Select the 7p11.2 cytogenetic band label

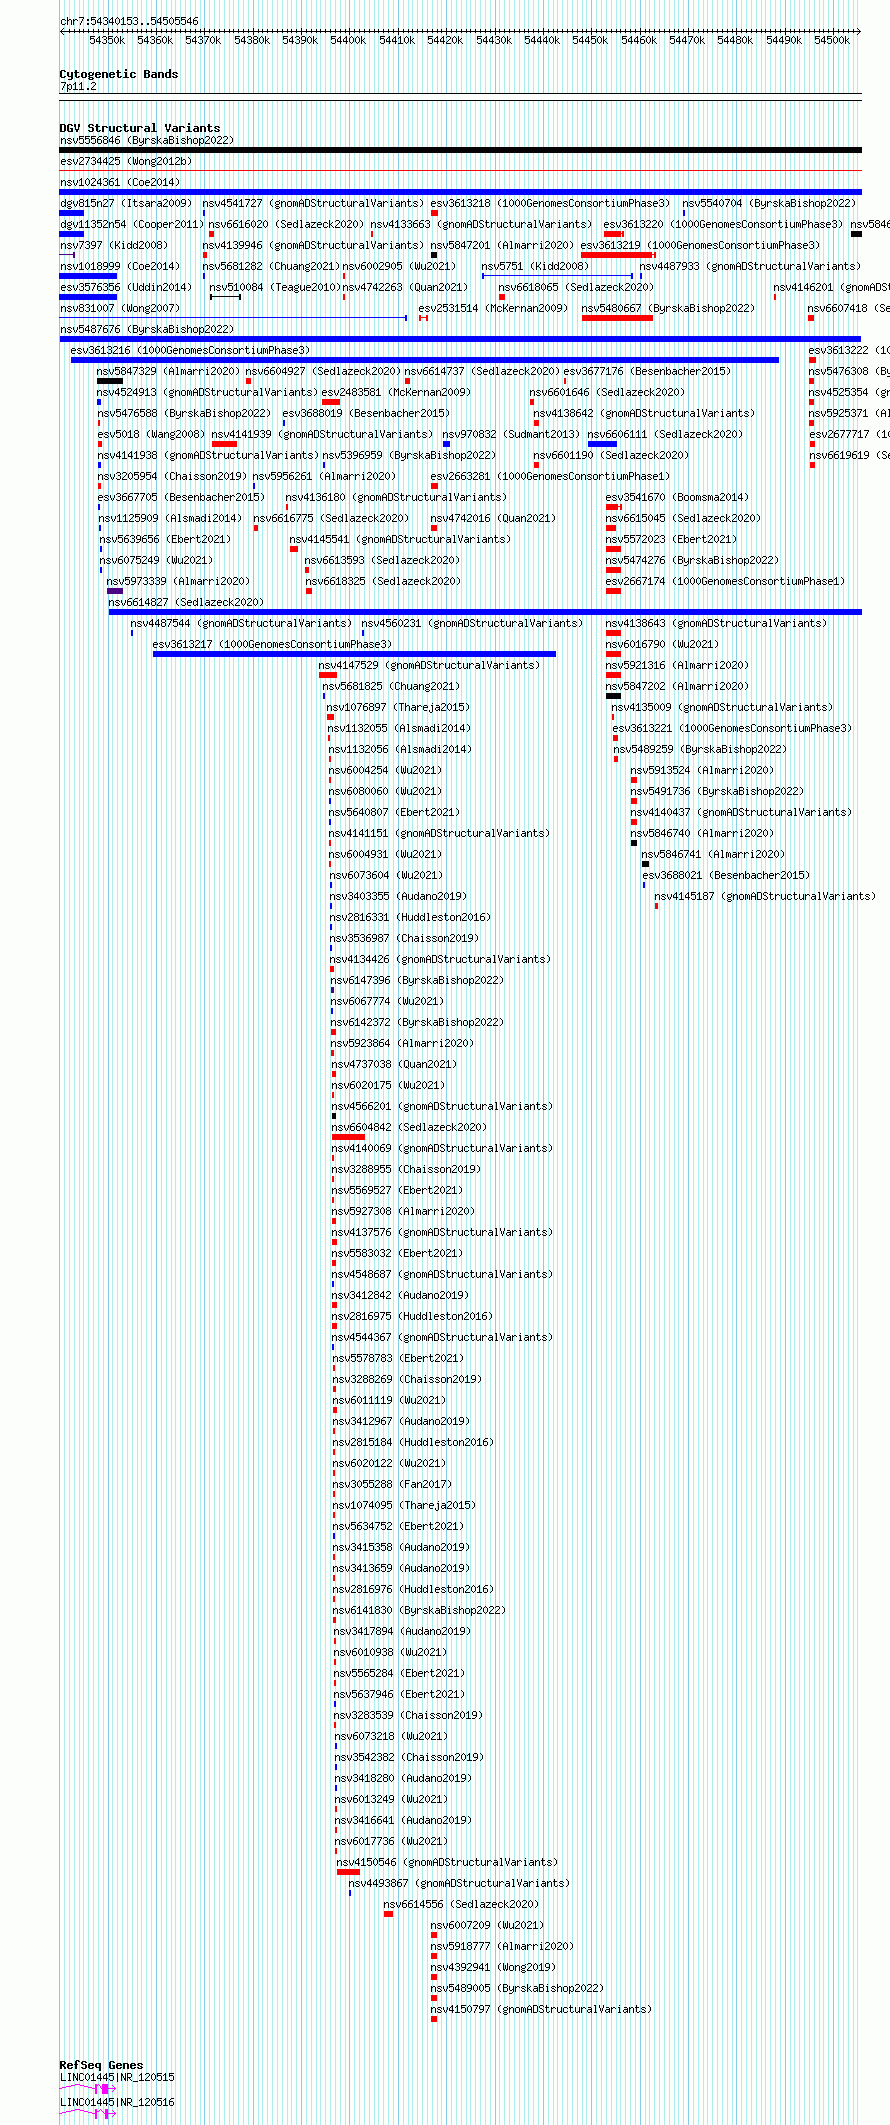coord(78,86)
